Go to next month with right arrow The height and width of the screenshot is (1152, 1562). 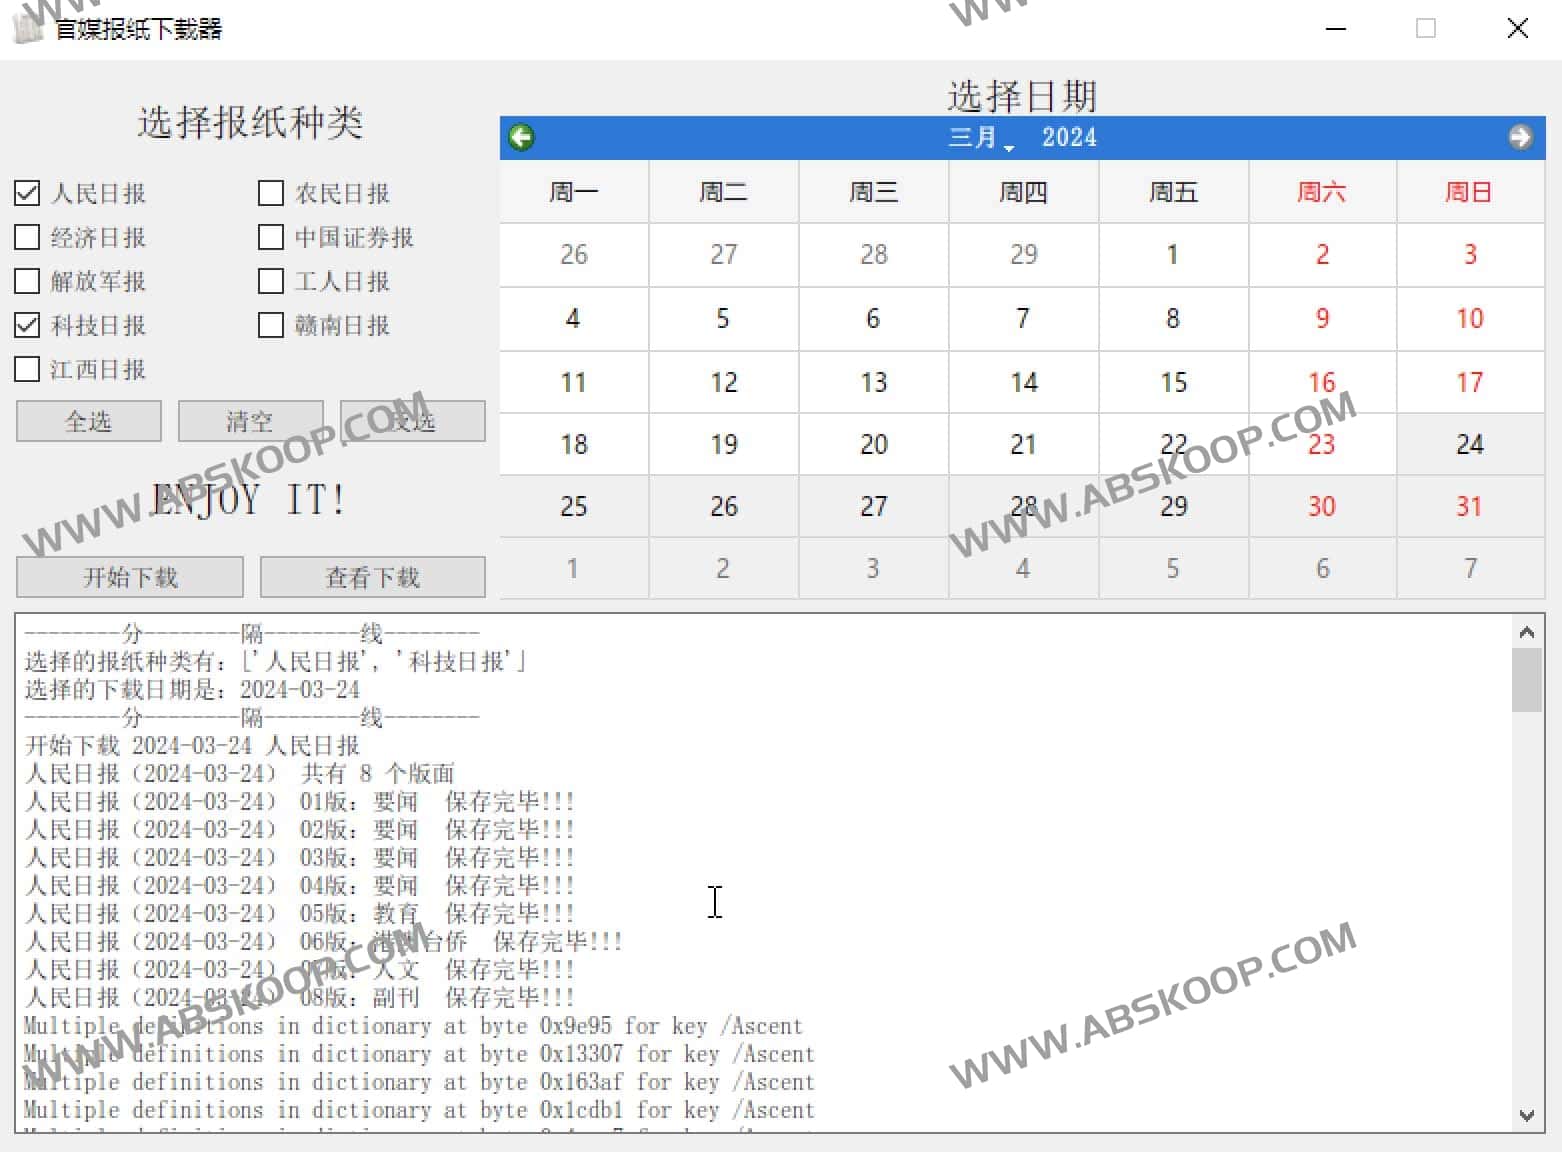[1520, 137]
